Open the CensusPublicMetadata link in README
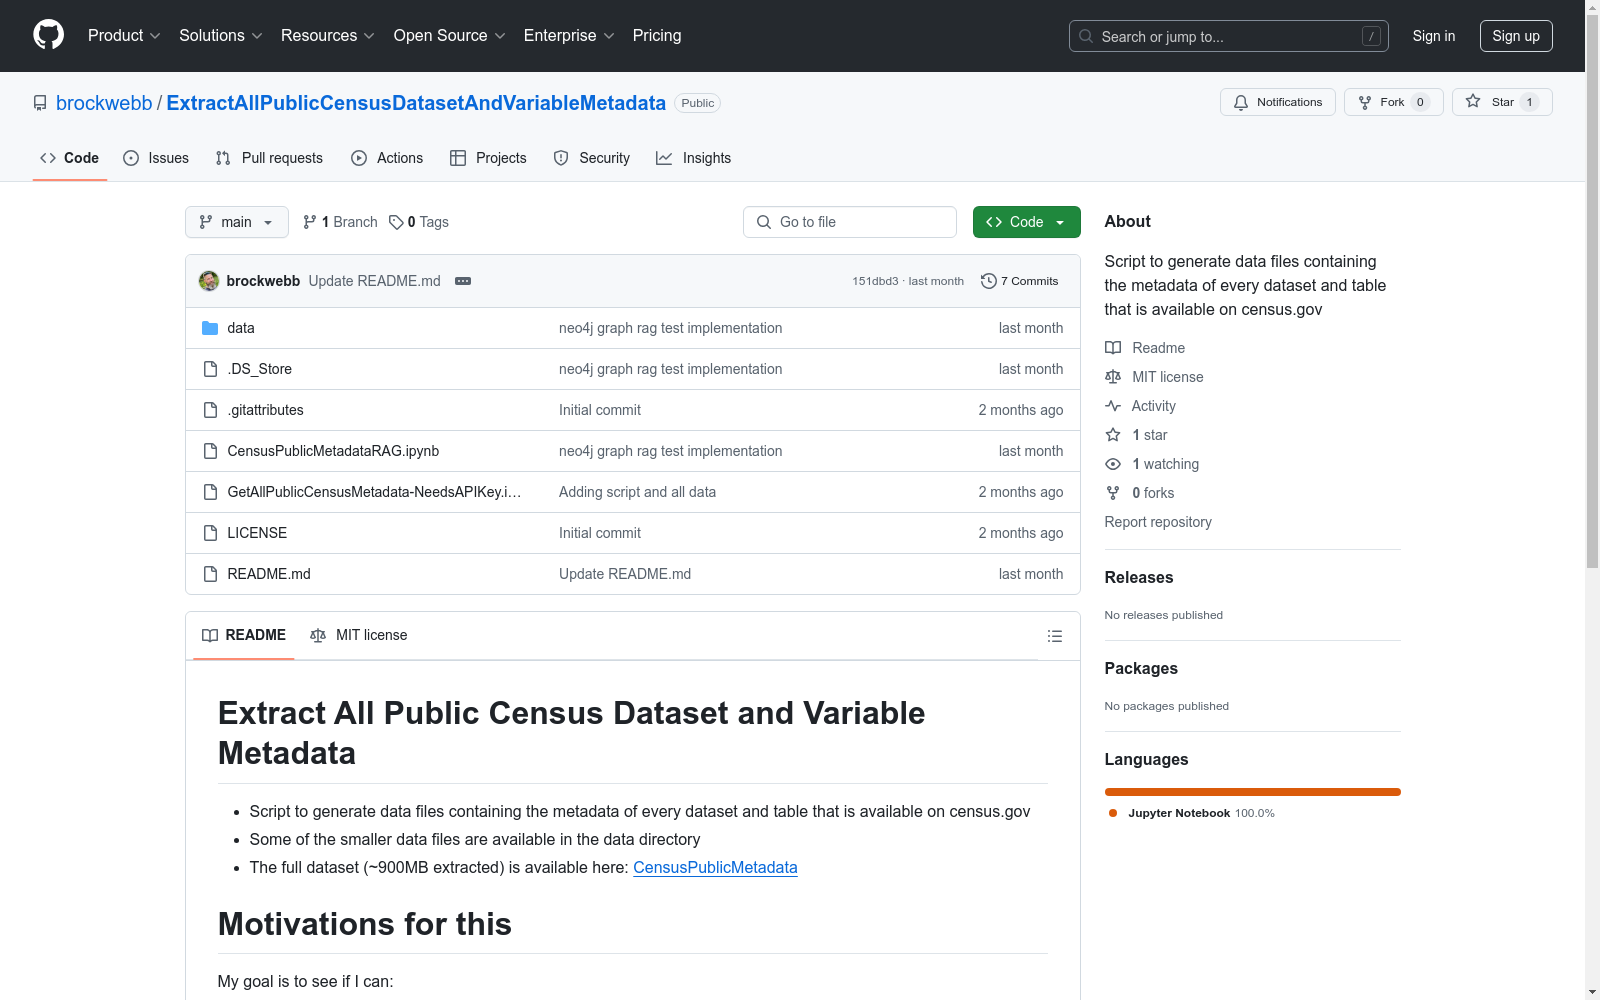Viewport: 1600px width, 1000px height. coord(715,867)
